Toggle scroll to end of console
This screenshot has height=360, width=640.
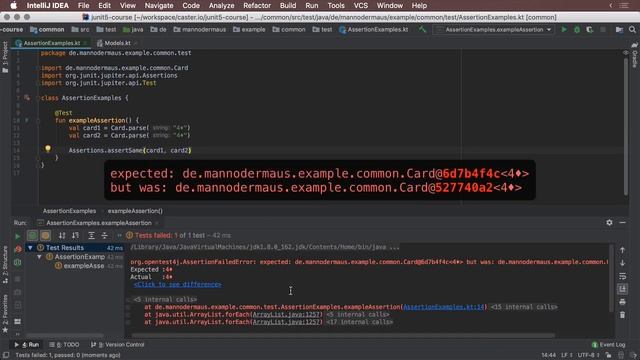pyautogui.click(x=622, y=289)
